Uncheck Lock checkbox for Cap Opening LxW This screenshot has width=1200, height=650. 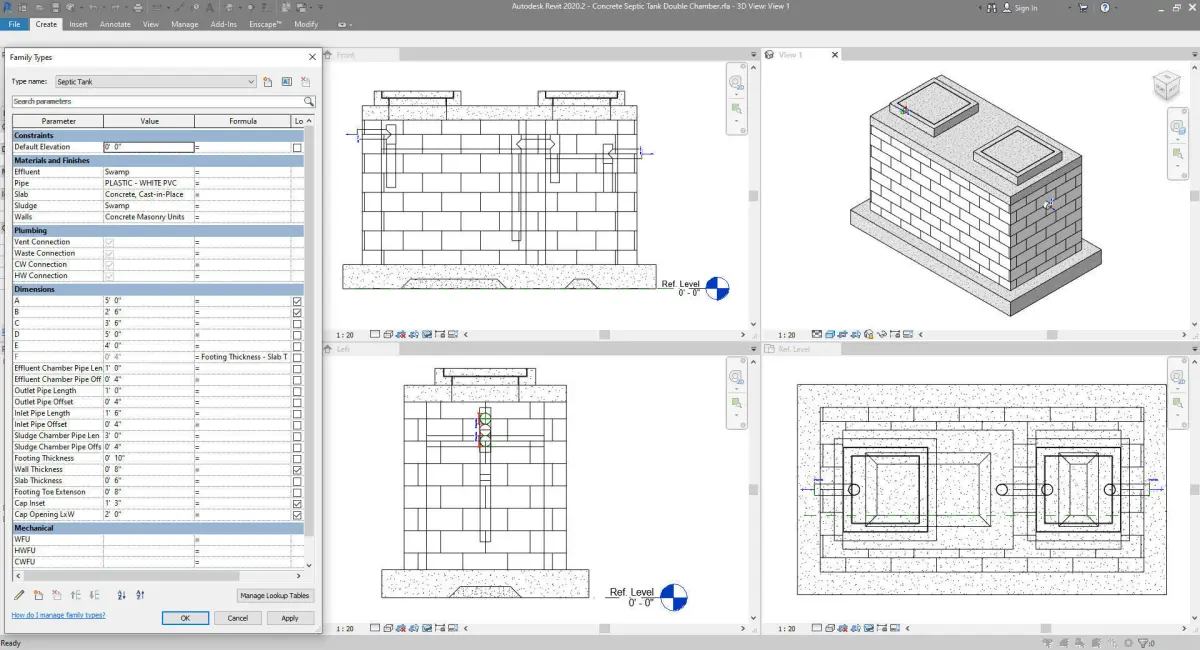point(297,514)
